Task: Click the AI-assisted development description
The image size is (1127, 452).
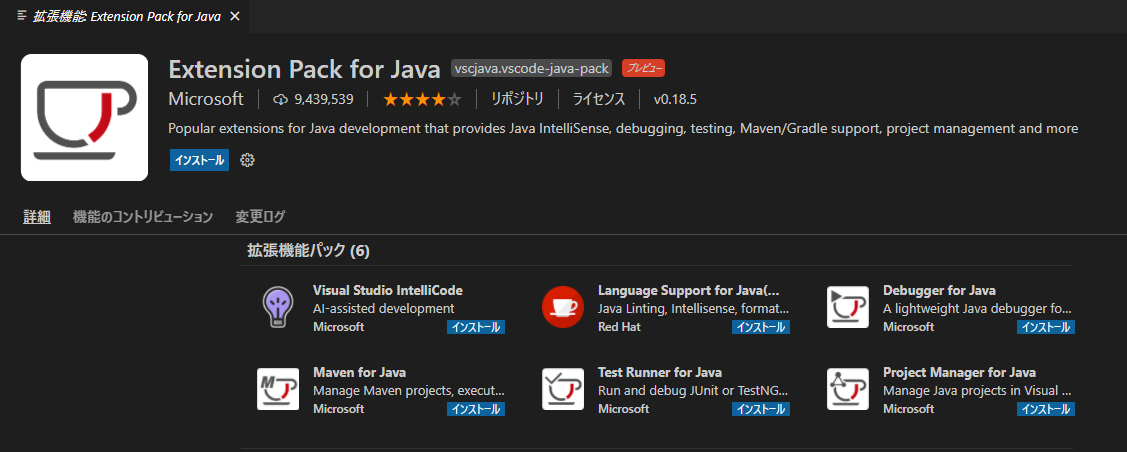Action: (384, 308)
